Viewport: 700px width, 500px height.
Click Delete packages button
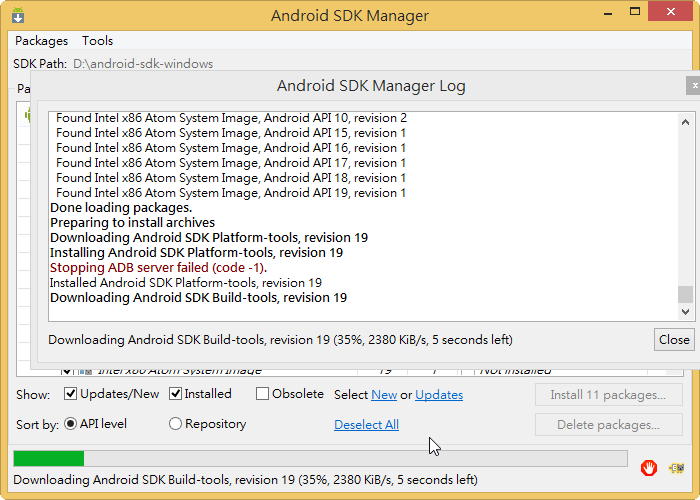coord(608,425)
